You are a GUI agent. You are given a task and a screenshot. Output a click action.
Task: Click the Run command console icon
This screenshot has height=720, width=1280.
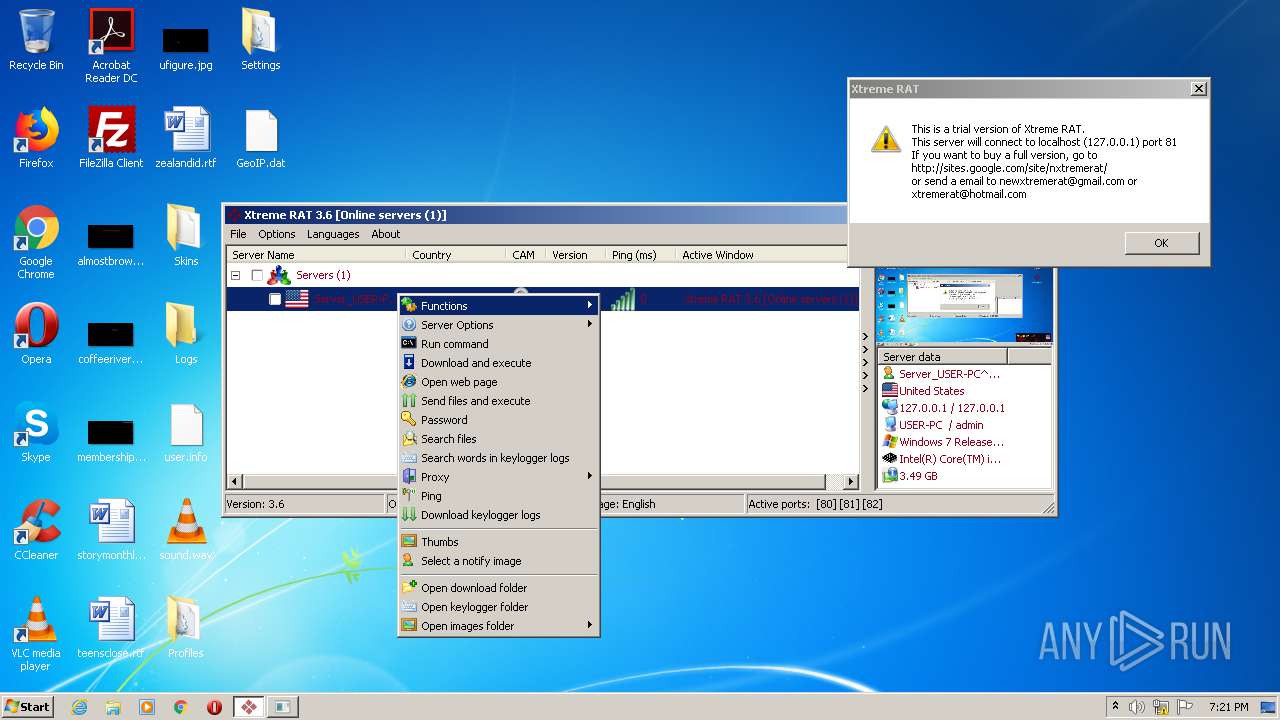point(408,344)
